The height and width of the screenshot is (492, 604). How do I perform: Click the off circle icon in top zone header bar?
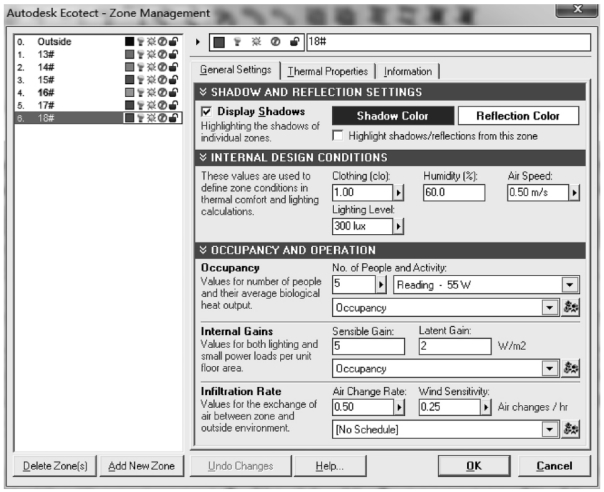tap(275, 42)
